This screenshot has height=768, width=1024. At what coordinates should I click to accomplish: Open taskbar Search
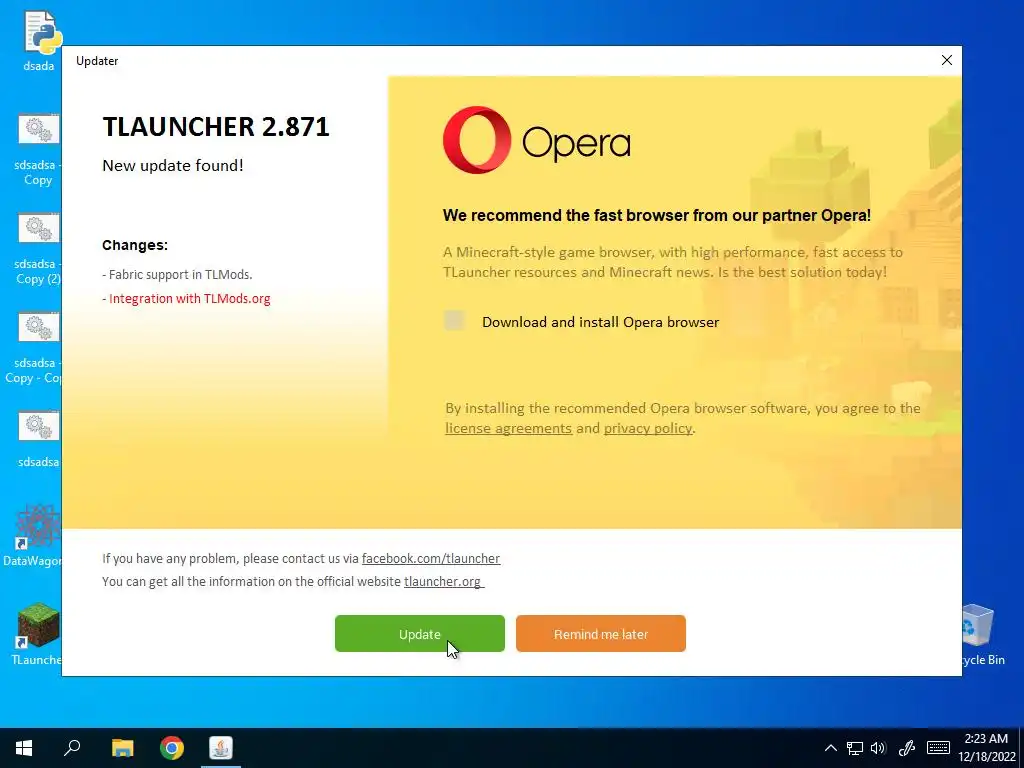pos(72,748)
